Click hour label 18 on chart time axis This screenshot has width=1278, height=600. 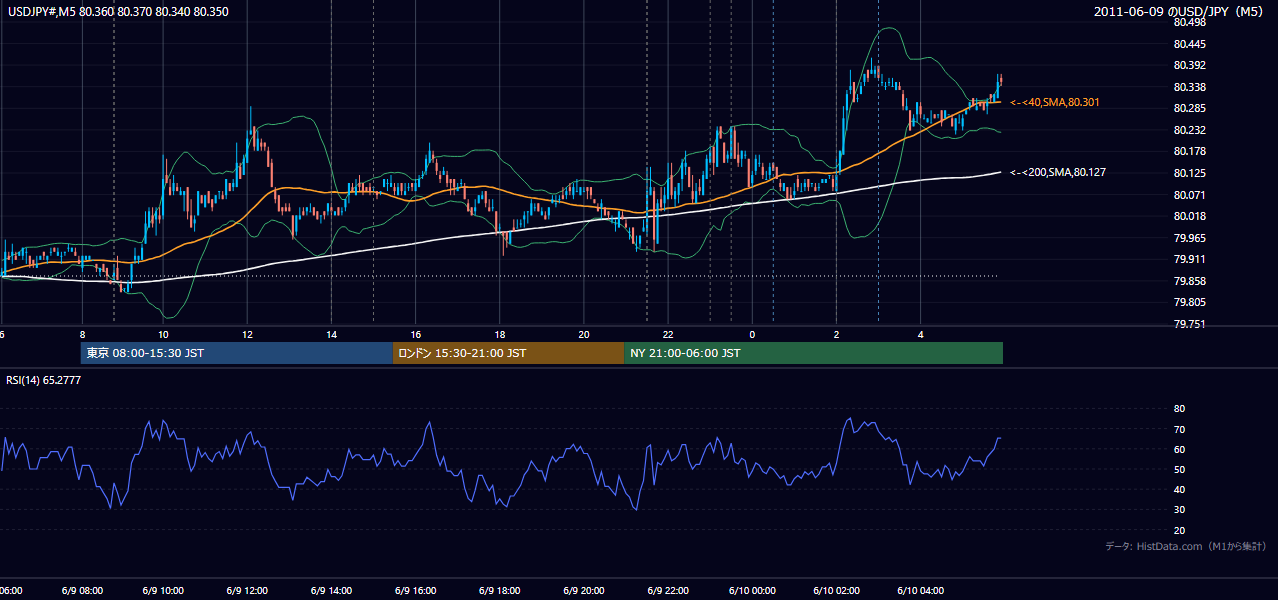(500, 334)
